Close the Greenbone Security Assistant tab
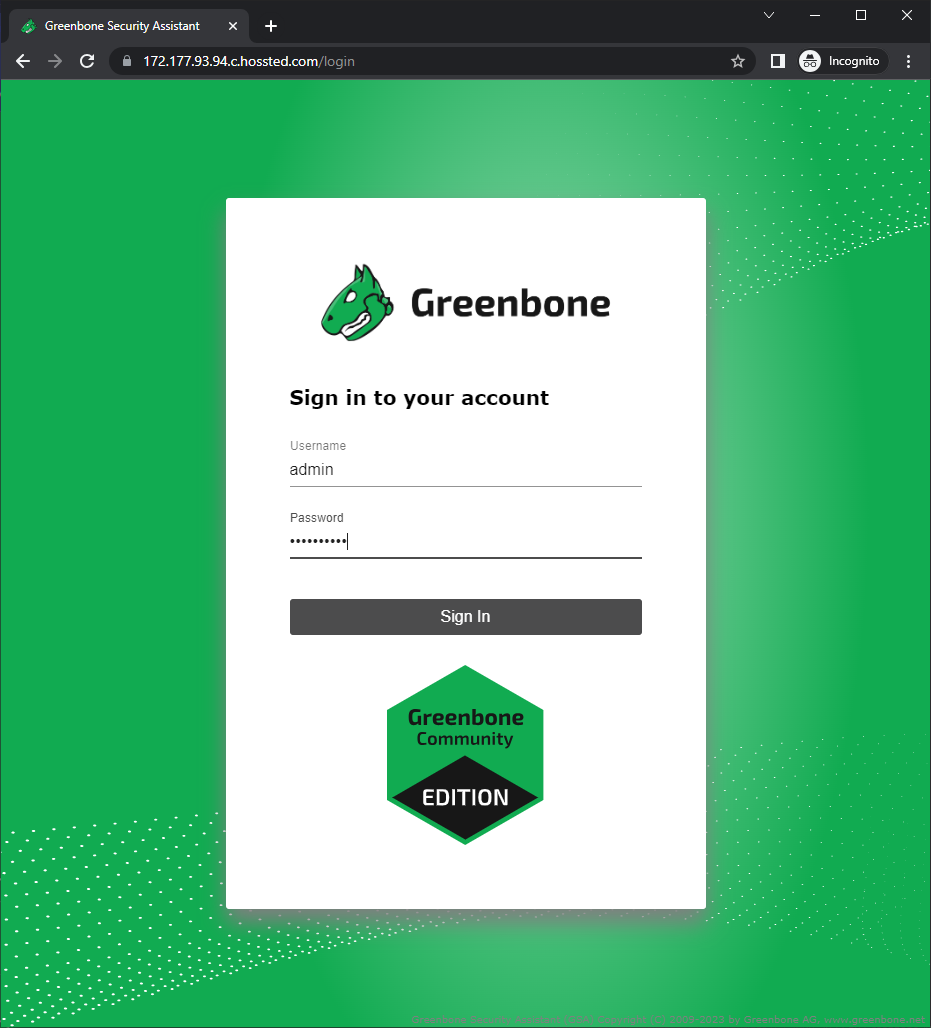The height and width of the screenshot is (1028, 931). click(x=233, y=26)
